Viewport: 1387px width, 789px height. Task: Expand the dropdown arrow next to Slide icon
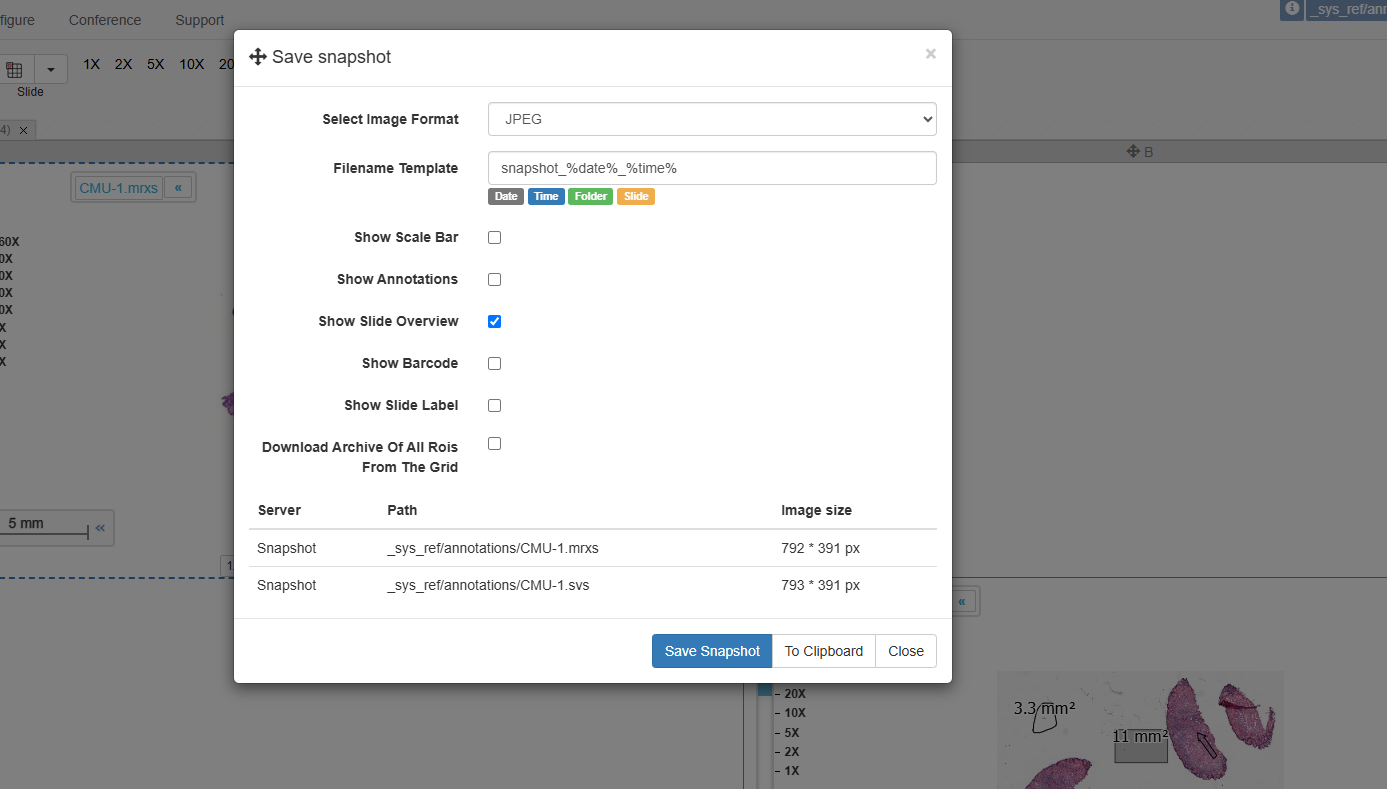51,69
